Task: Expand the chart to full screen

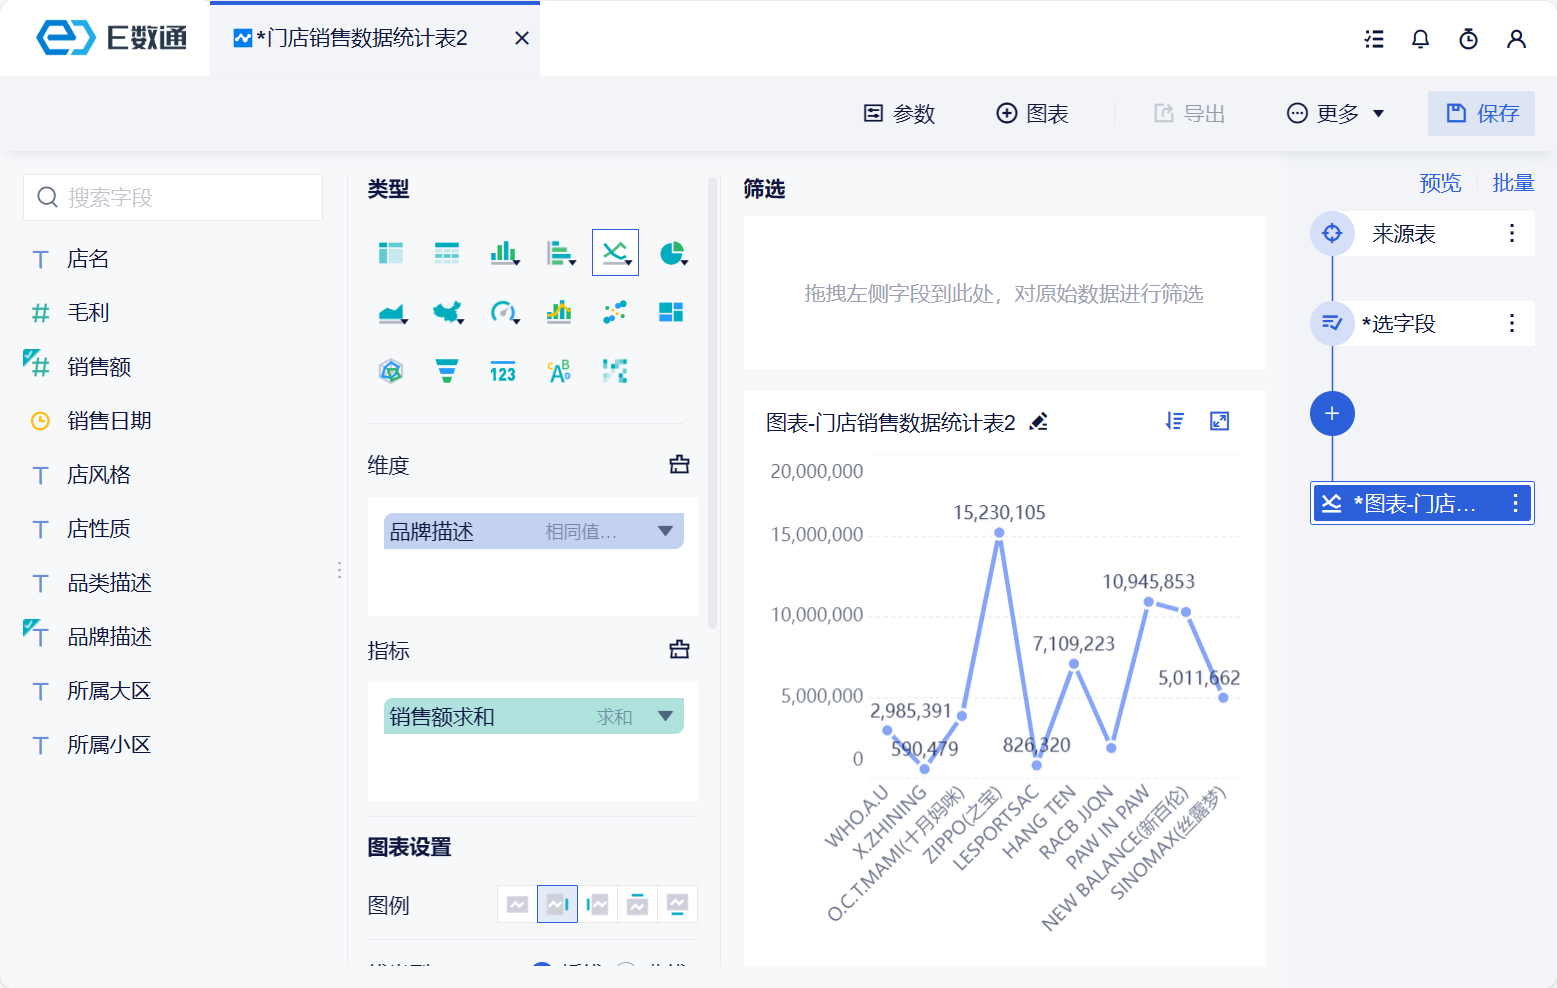Action: (1219, 421)
